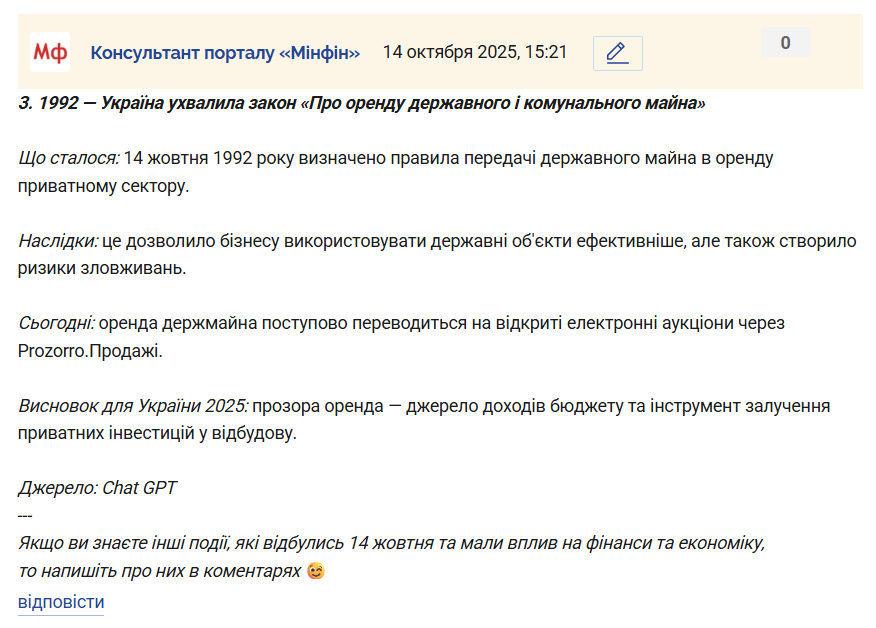Open the Консультант порталу «Мінфін» profile link
Screen dimensions: 876x628
pos(225,53)
